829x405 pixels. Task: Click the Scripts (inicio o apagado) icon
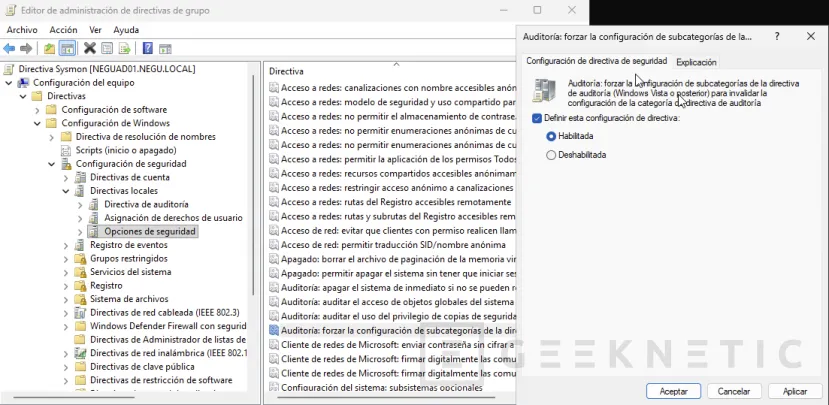[x=66, y=150]
